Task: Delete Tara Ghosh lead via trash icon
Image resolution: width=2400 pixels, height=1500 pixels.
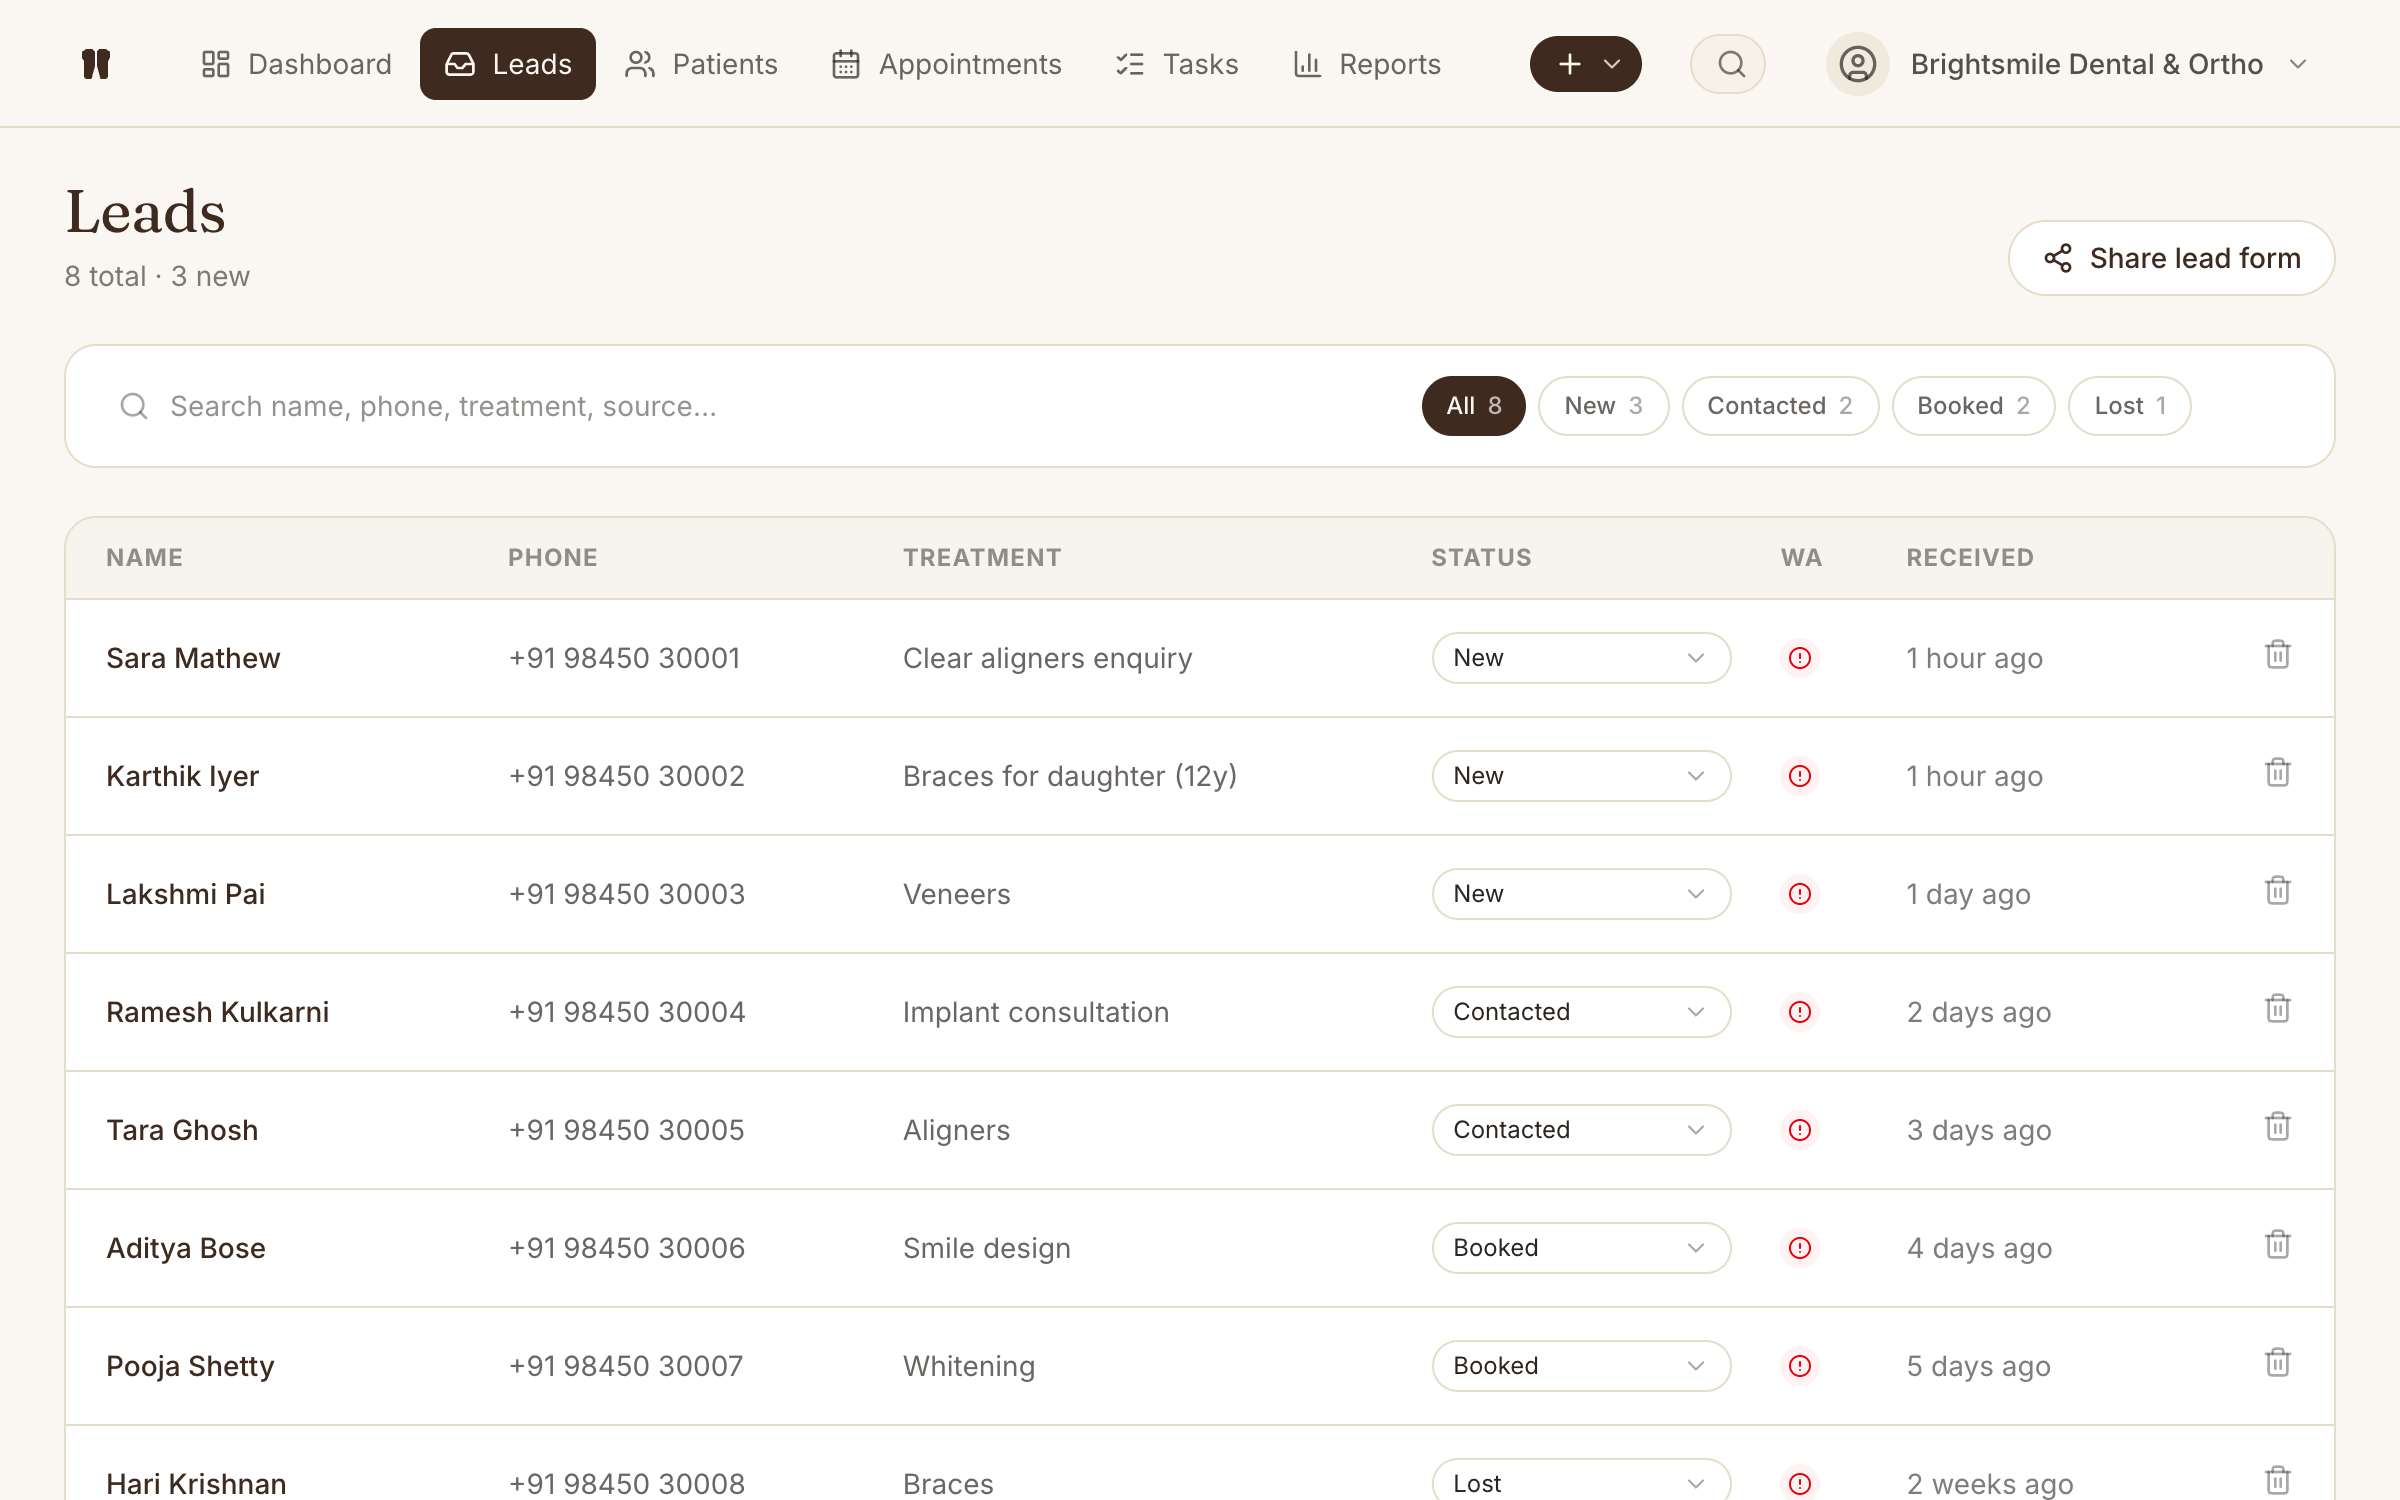Action: [2278, 1127]
